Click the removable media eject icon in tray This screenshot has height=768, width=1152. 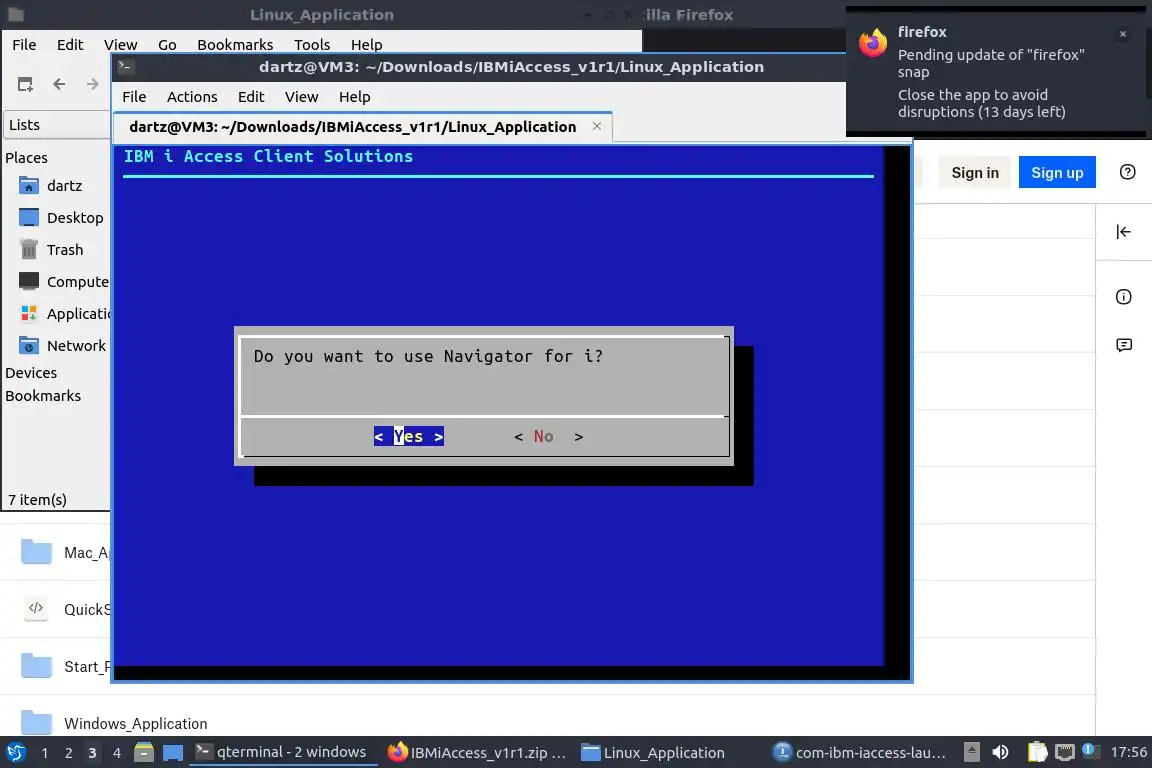coord(971,753)
